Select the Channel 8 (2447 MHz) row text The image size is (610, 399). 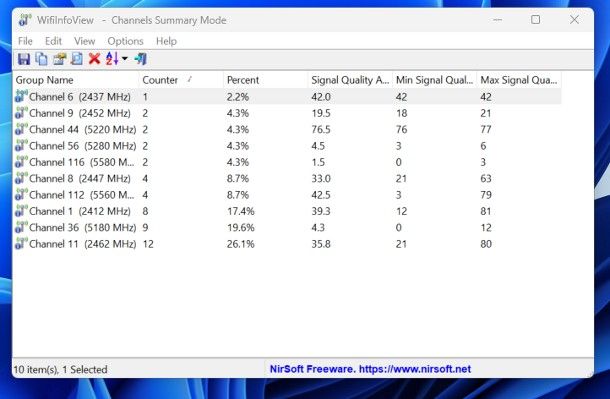80,178
